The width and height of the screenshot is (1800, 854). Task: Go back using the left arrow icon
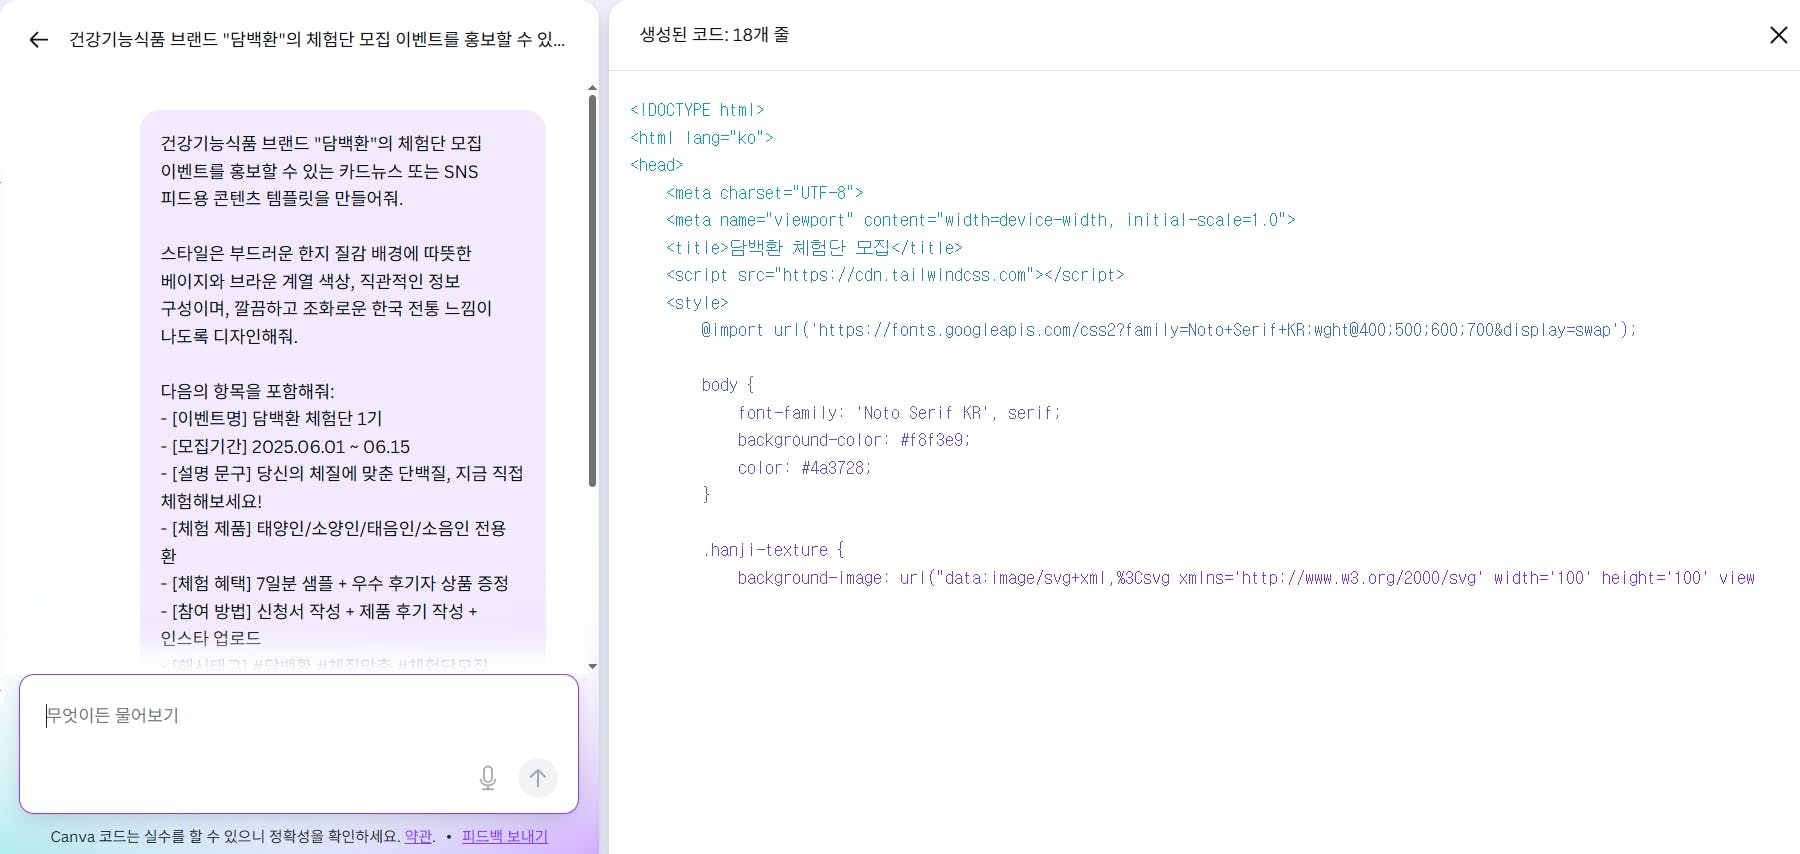point(38,40)
